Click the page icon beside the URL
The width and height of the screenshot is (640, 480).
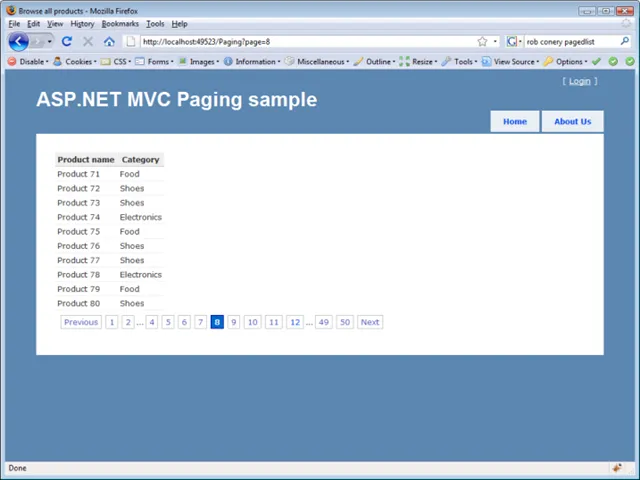tap(131, 41)
